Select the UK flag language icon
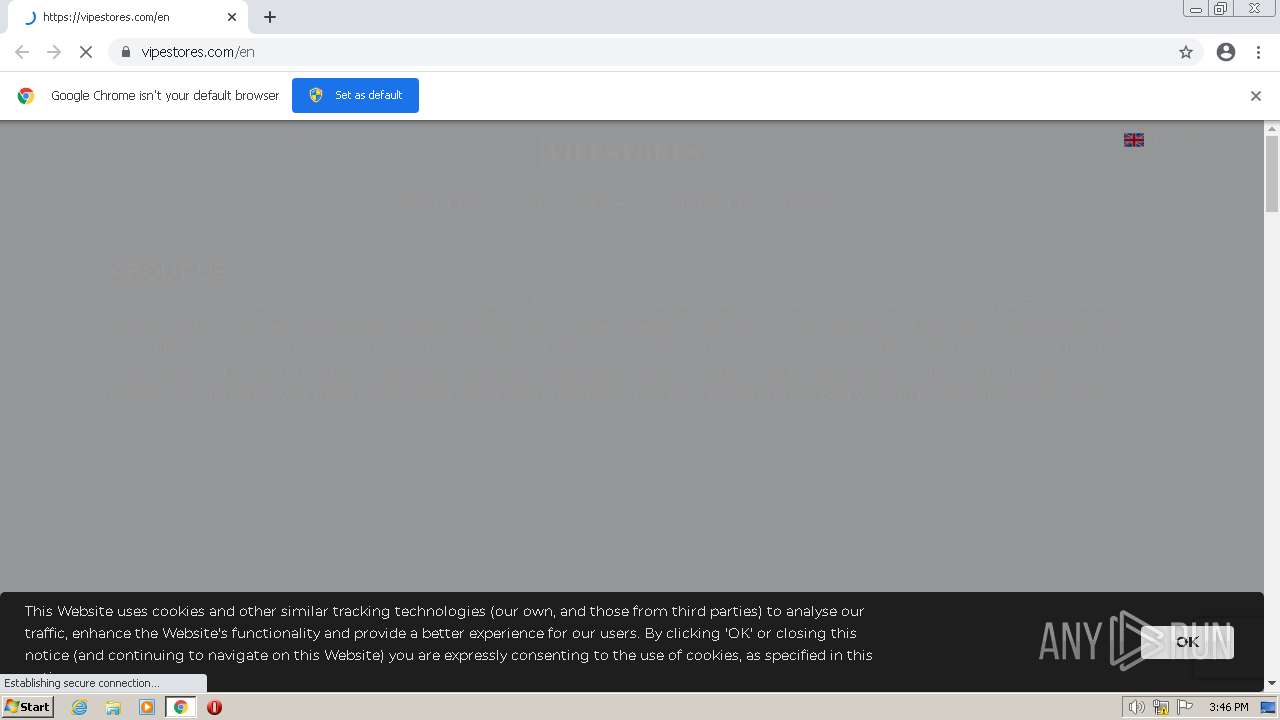 pos(1134,140)
